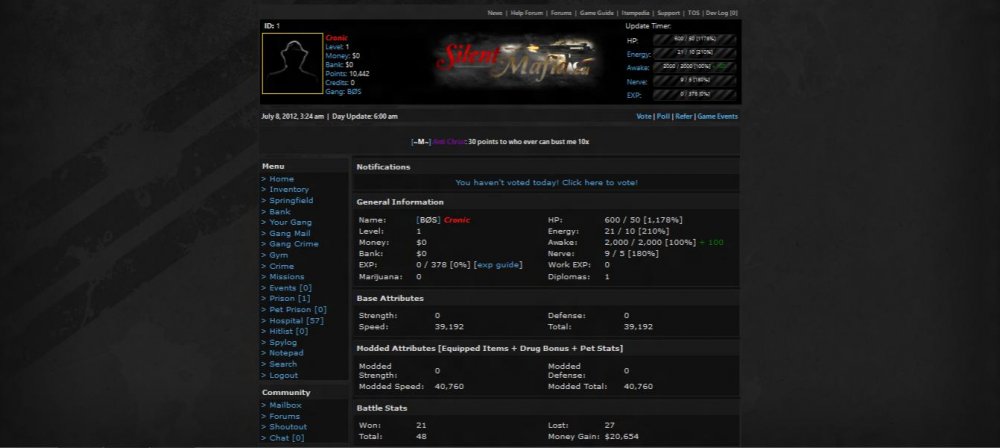Image resolution: width=1000 pixels, height=448 pixels.
Task: Click the HP status bar
Action: point(694,40)
